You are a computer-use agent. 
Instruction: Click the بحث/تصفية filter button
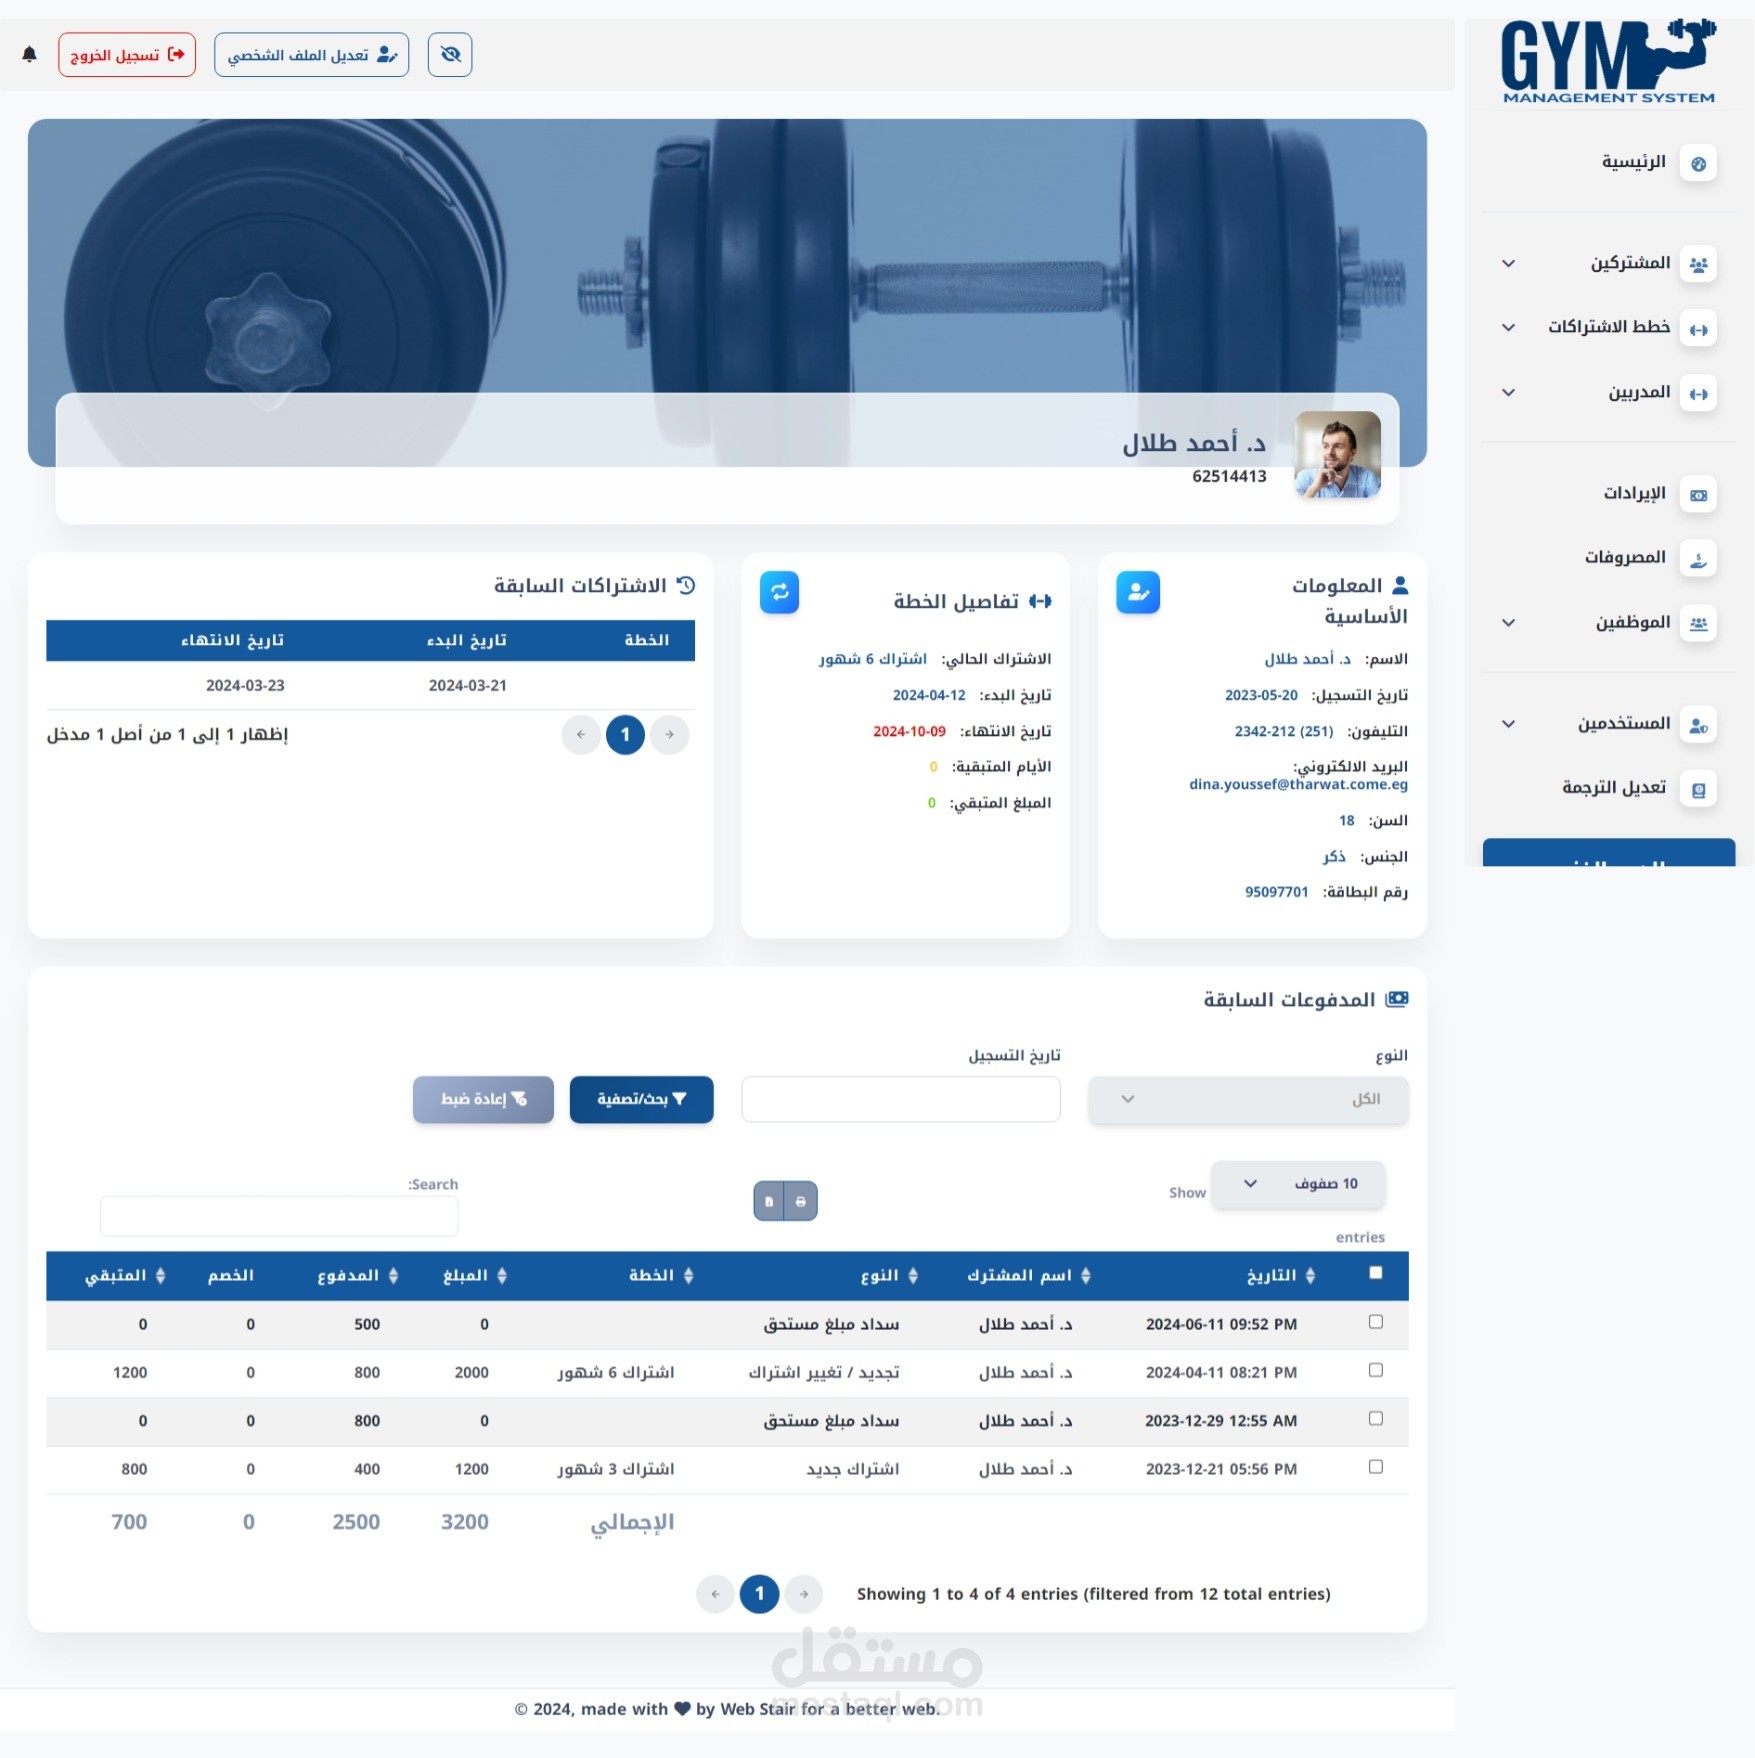642,1100
